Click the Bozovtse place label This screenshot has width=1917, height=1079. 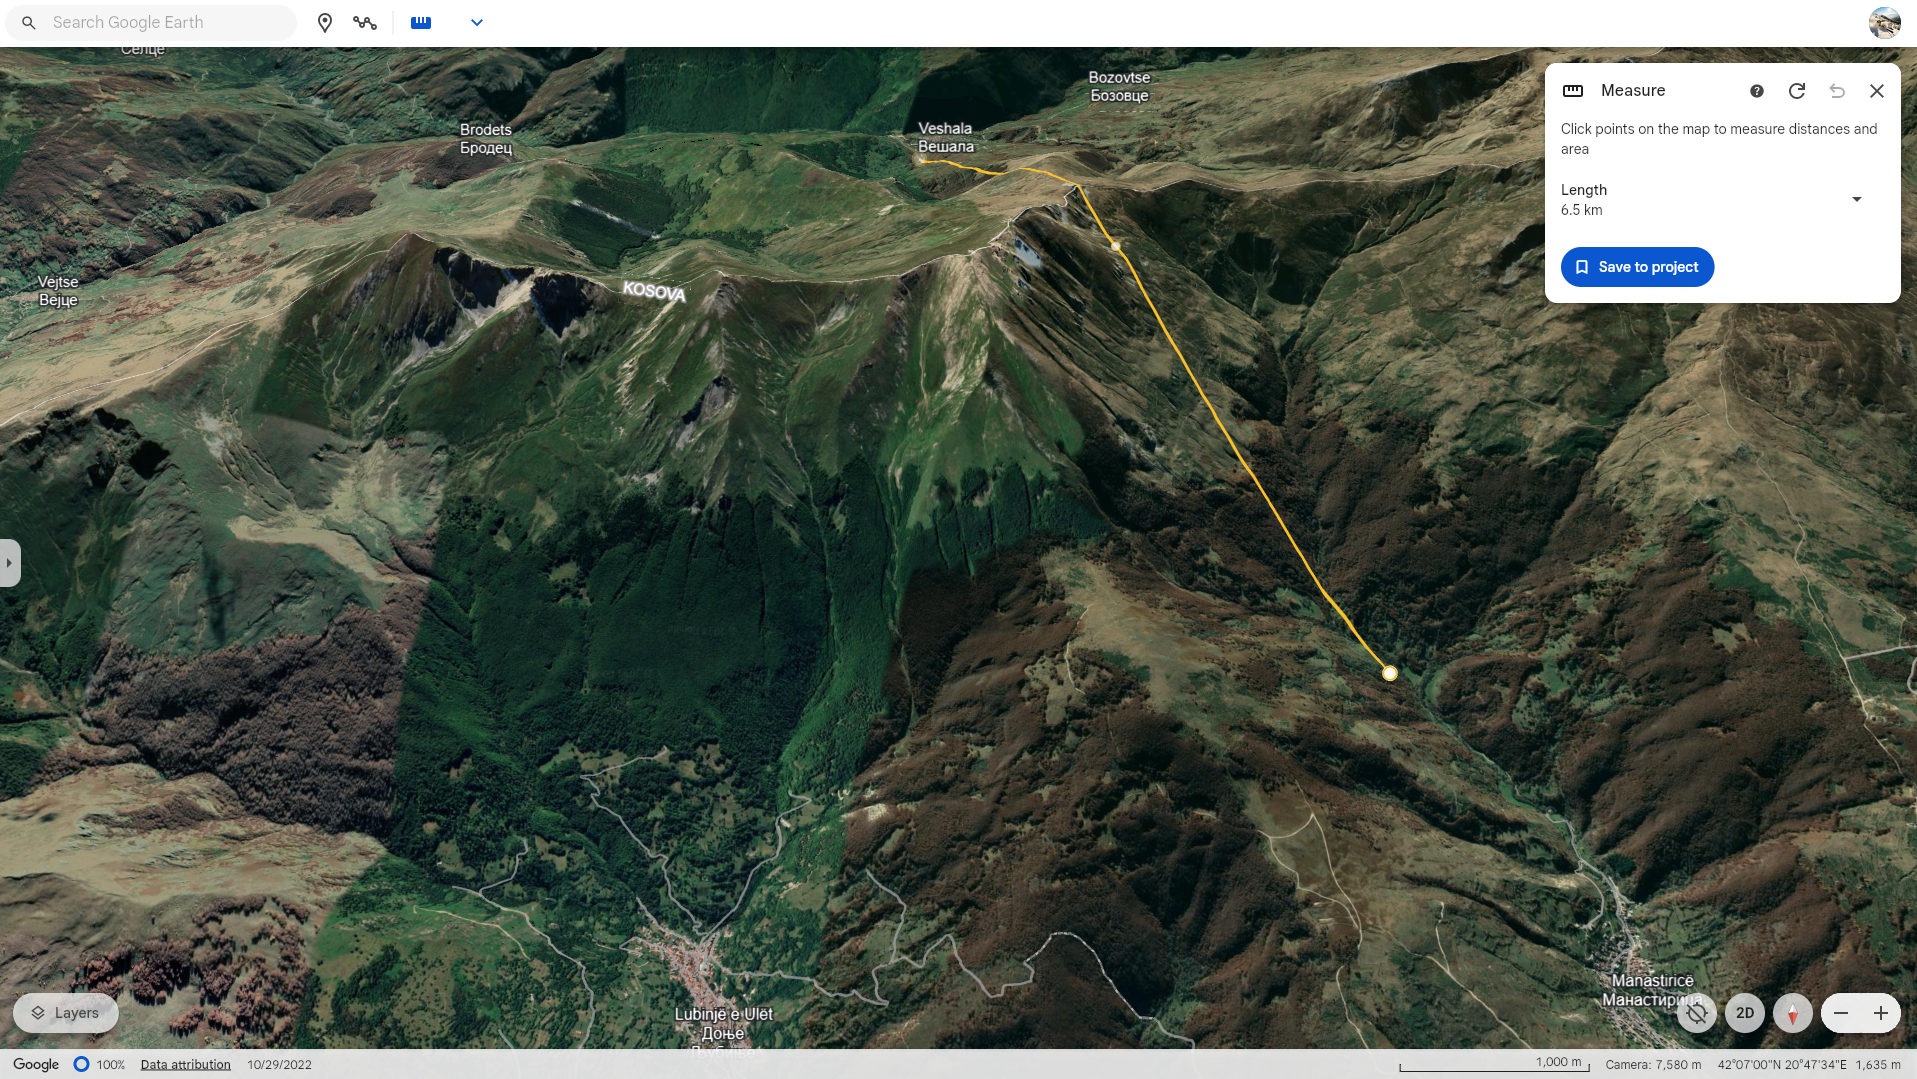pos(1119,86)
